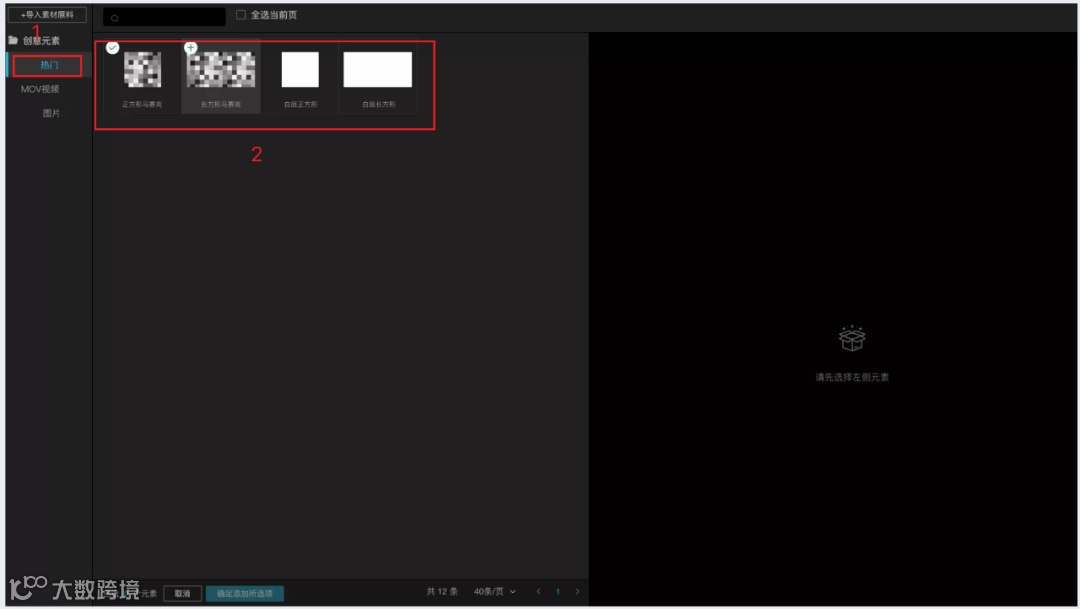Image resolution: width=1080 pixels, height=609 pixels.
Task: Click the 创意元素 folder icon
Action: (13, 40)
